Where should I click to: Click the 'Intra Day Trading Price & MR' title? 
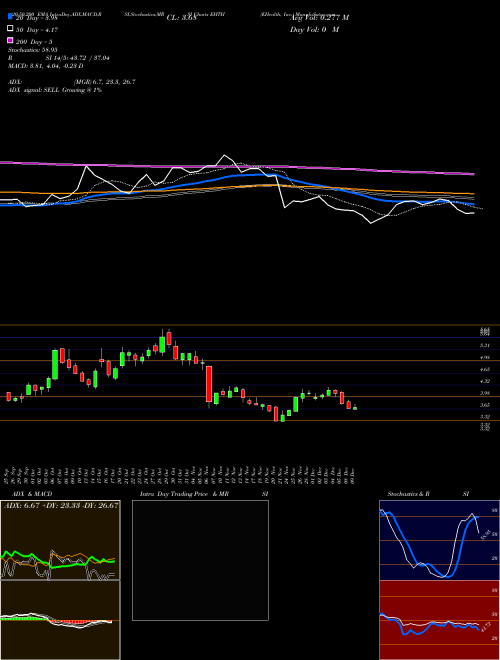click(184, 494)
